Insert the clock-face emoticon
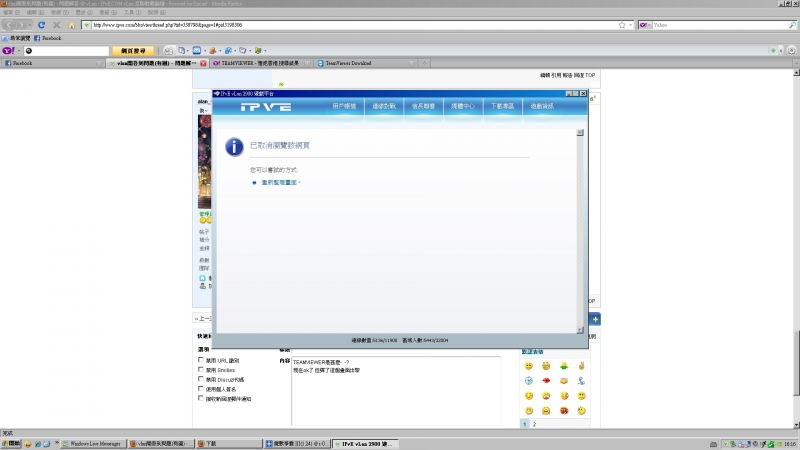The height and width of the screenshot is (450, 800). [x=529, y=381]
